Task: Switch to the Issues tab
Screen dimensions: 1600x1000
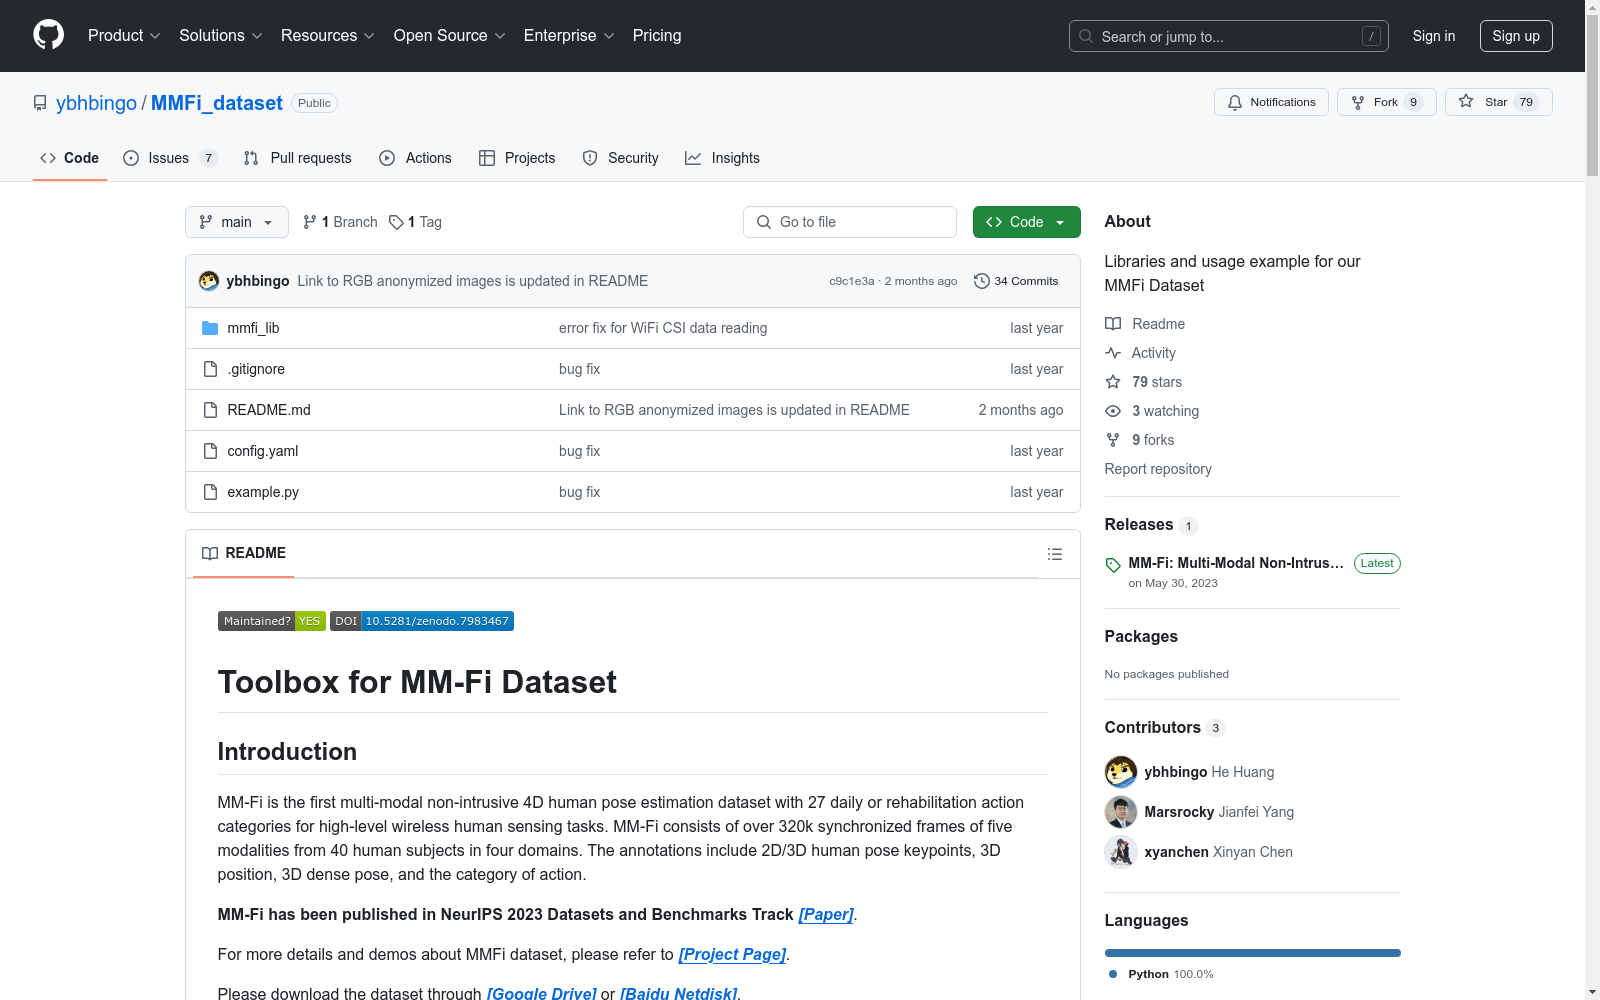Action: [170, 158]
